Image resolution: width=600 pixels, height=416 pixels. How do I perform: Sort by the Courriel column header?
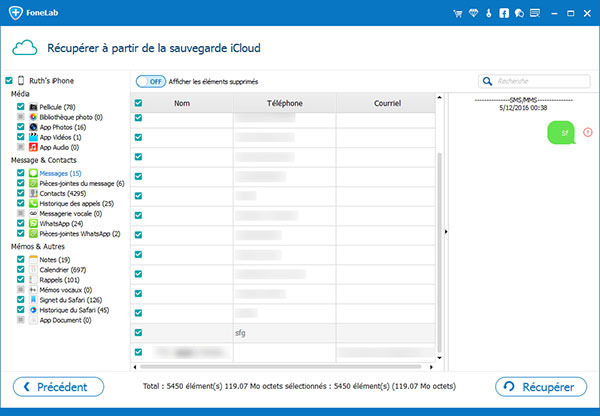(386, 103)
